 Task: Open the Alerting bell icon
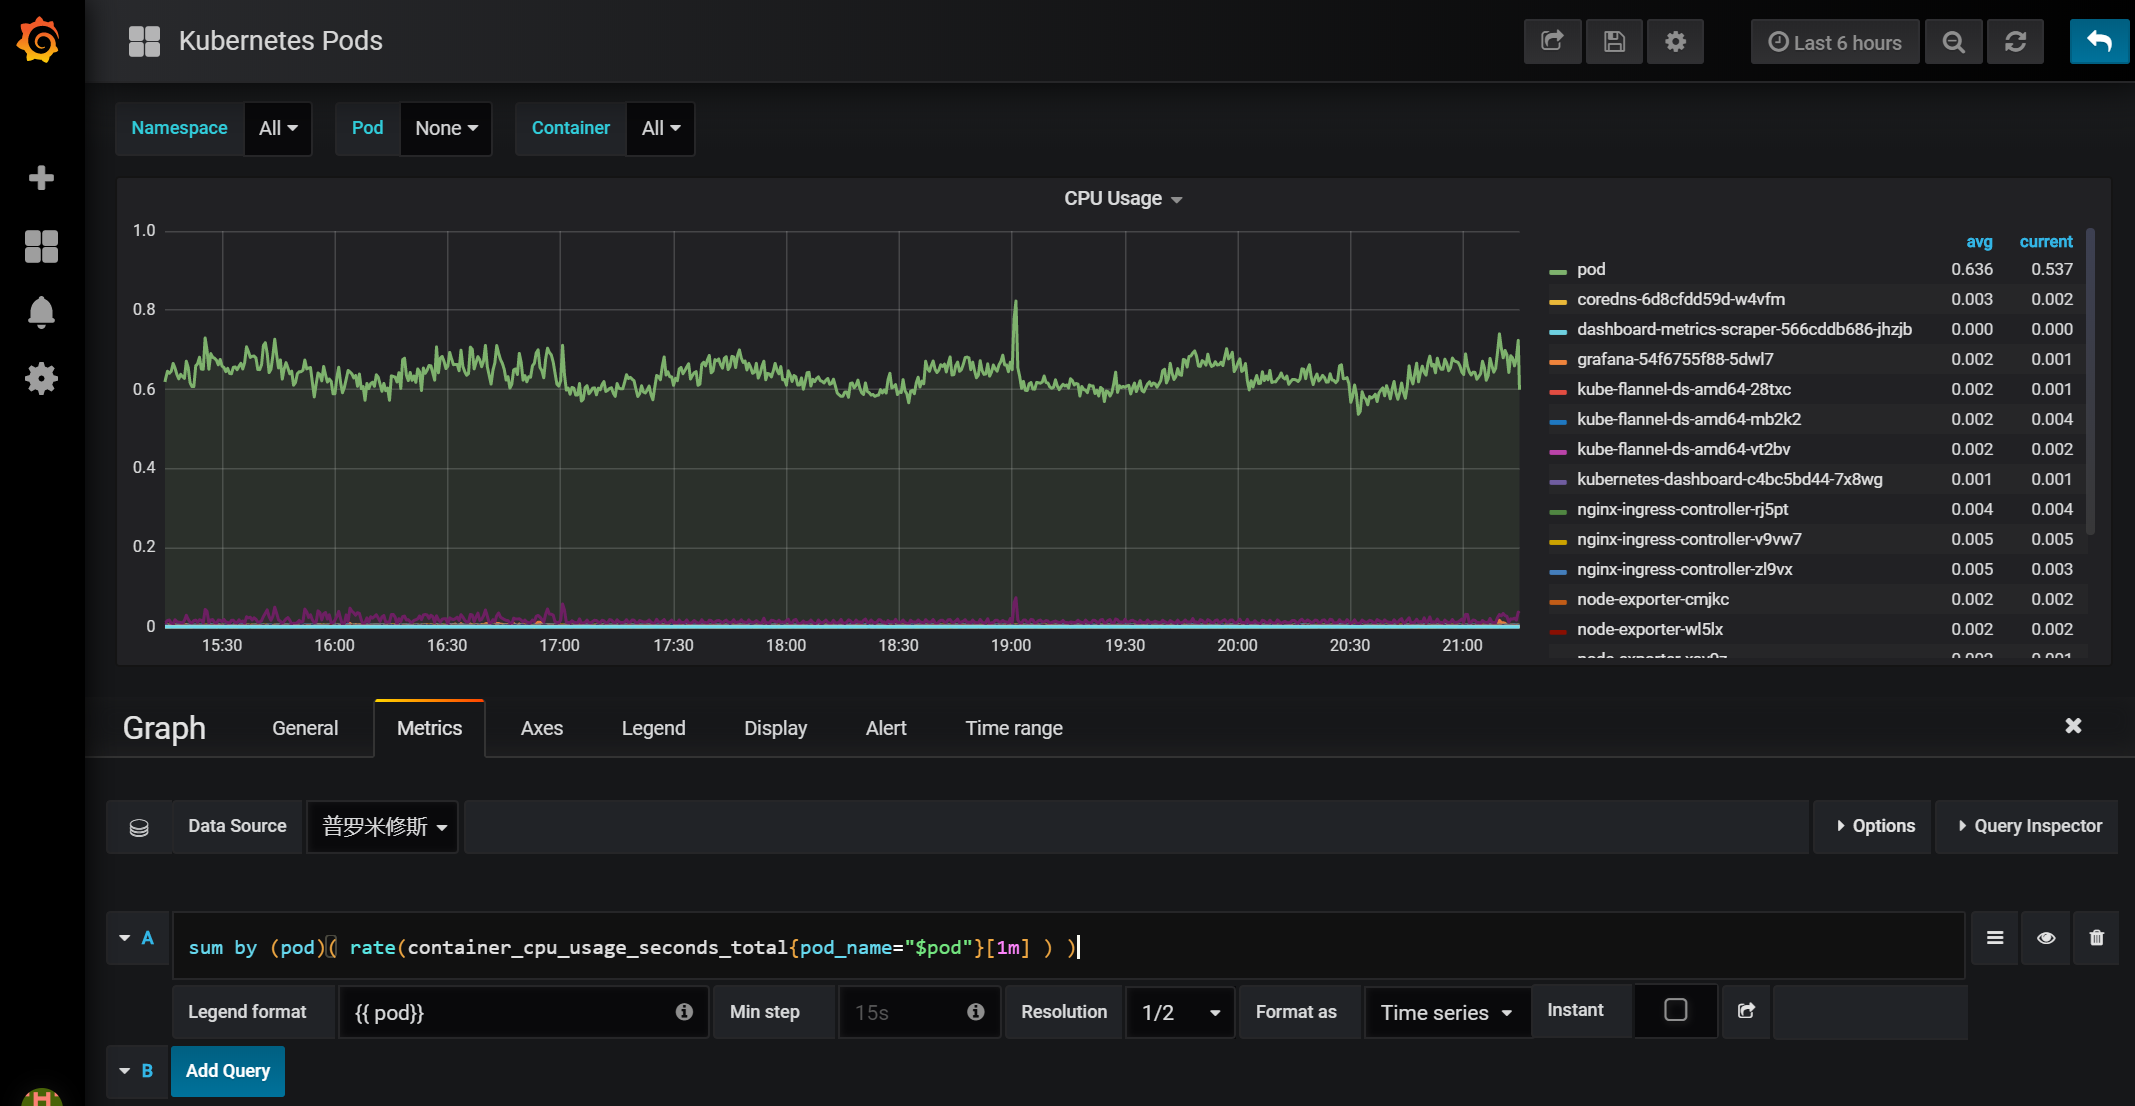coord(41,313)
